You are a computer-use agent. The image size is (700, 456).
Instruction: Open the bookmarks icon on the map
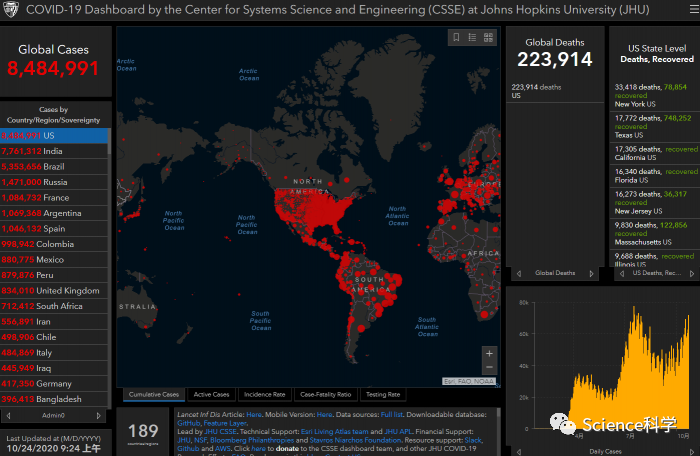456,38
